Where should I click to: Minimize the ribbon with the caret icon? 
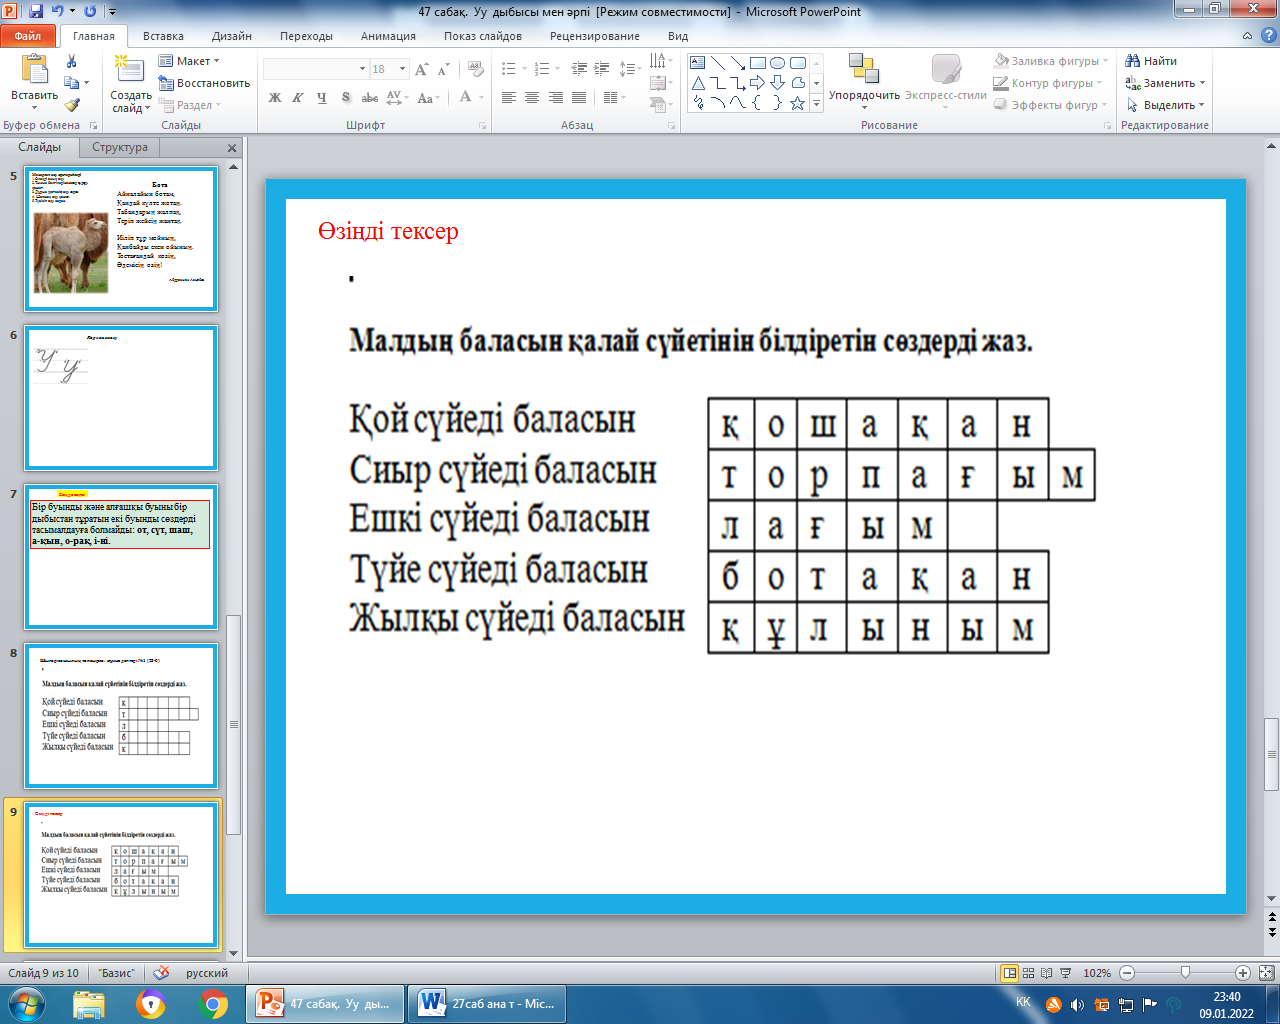coord(1246,36)
